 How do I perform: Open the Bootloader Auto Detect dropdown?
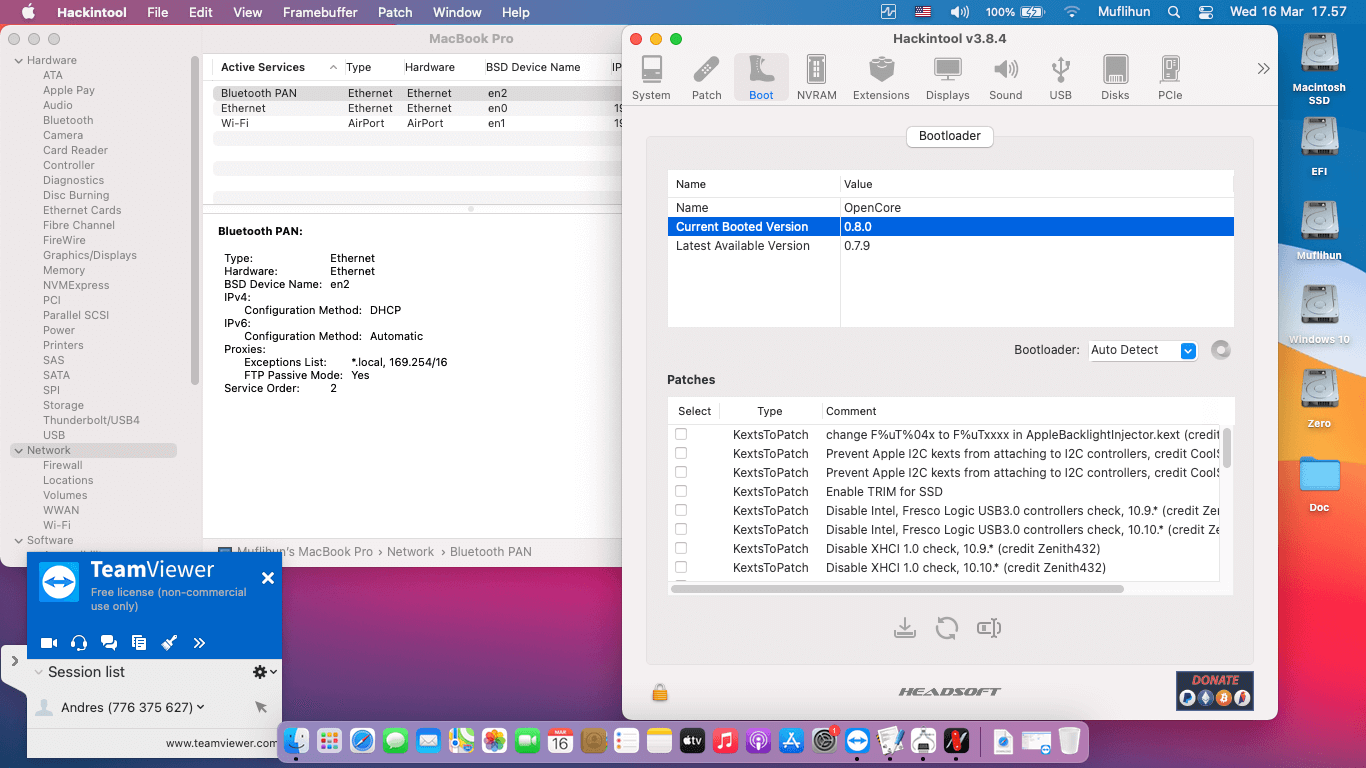1143,350
